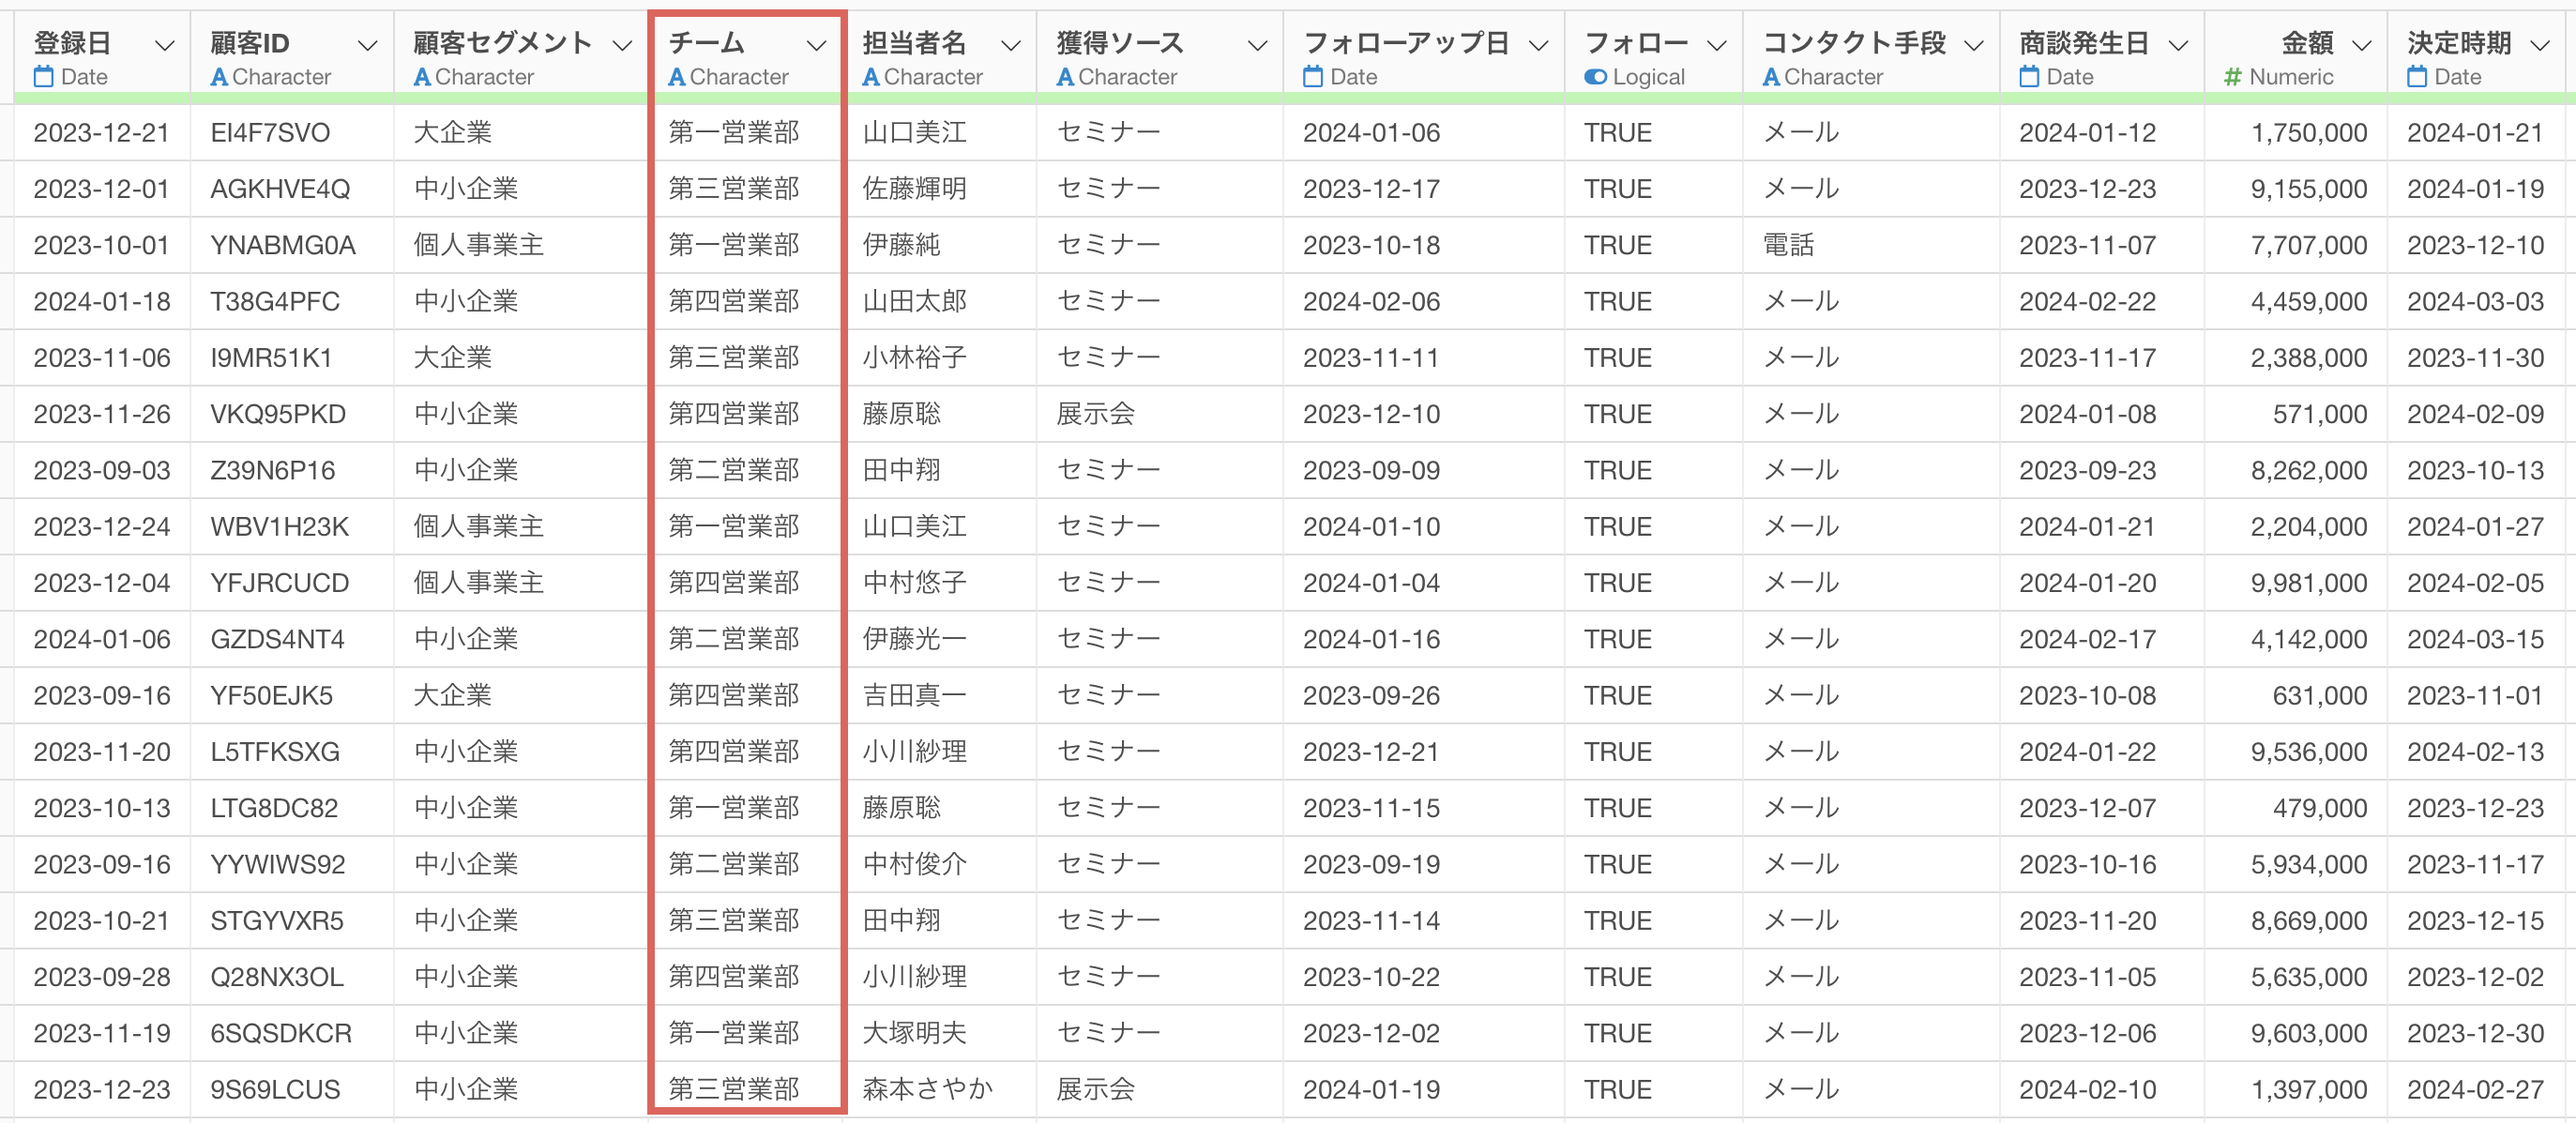The width and height of the screenshot is (2576, 1124).
Task: Click customer ID cell EI4F7SVO
Action: 270,132
